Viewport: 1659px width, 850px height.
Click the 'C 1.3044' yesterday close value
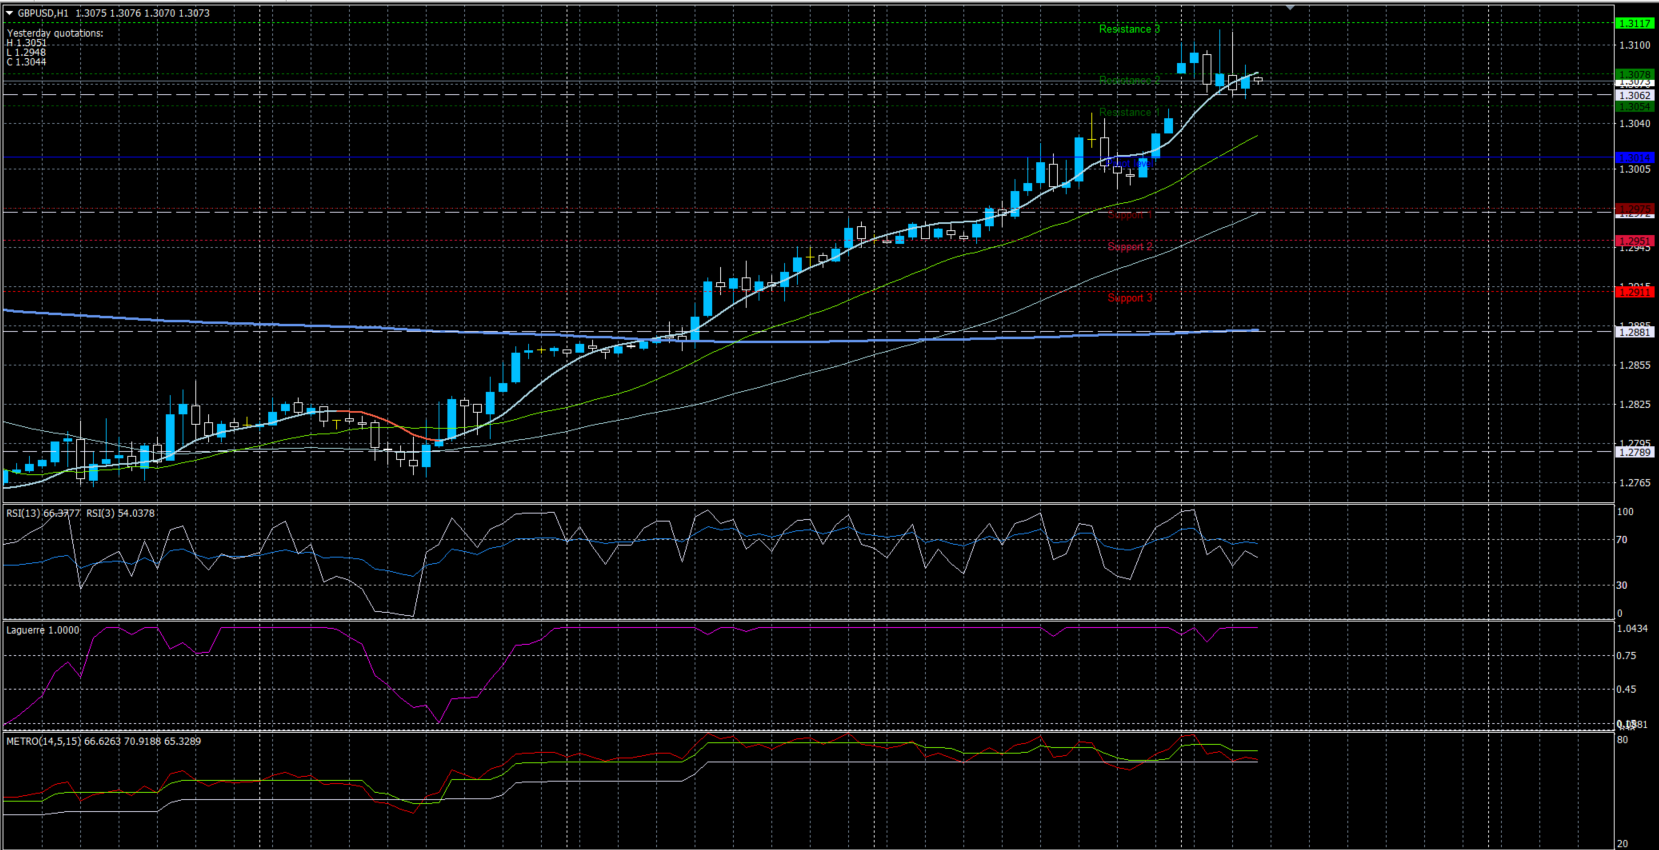(27, 62)
